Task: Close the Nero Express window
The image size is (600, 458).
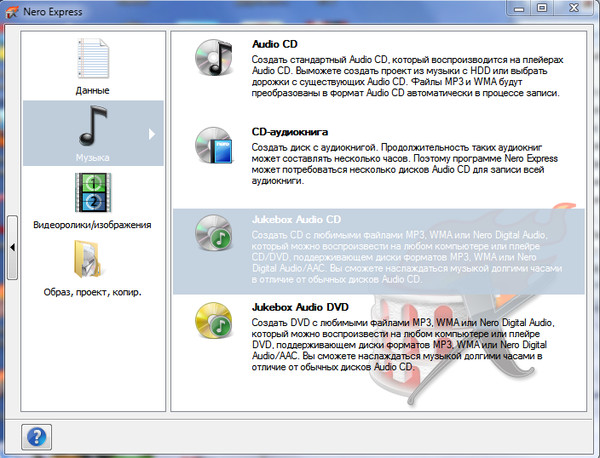Action: (574, 8)
